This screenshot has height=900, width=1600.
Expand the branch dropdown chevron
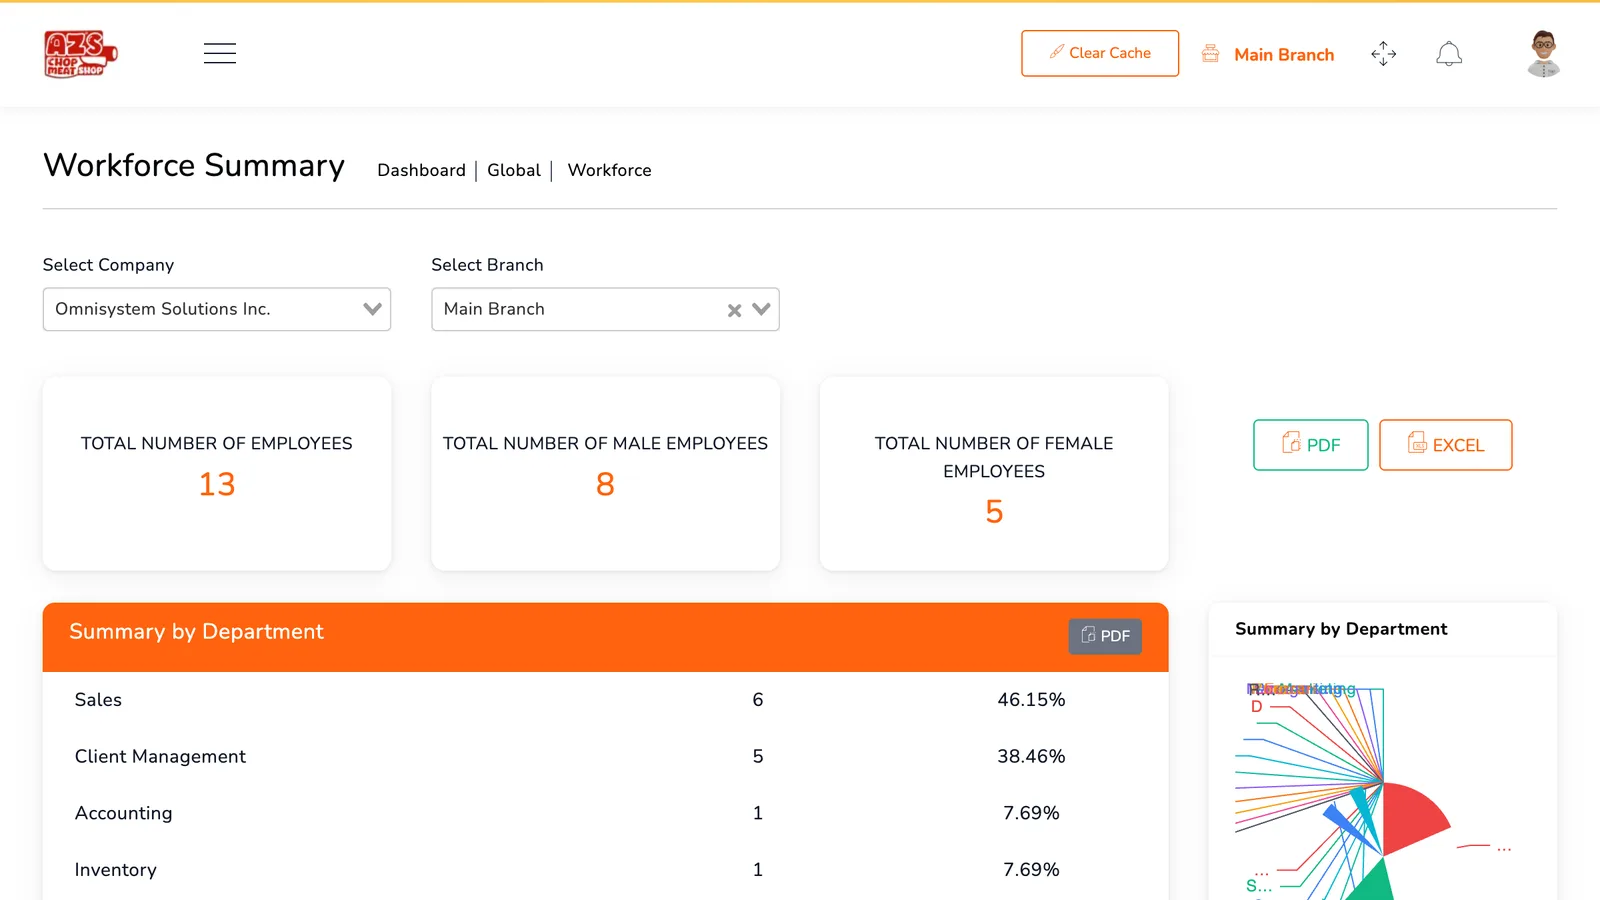click(x=761, y=309)
